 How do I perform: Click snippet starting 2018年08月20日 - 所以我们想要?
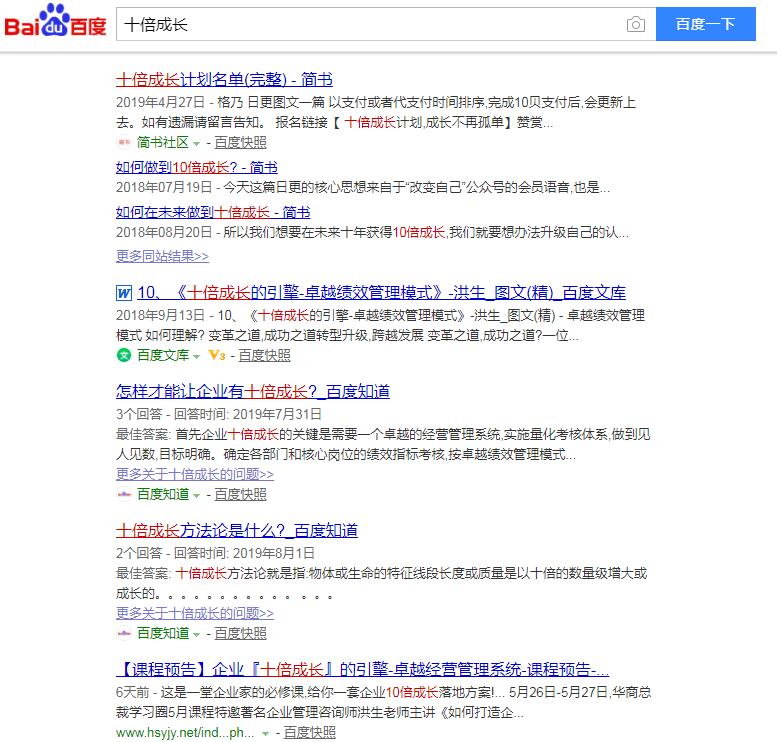(373, 232)
